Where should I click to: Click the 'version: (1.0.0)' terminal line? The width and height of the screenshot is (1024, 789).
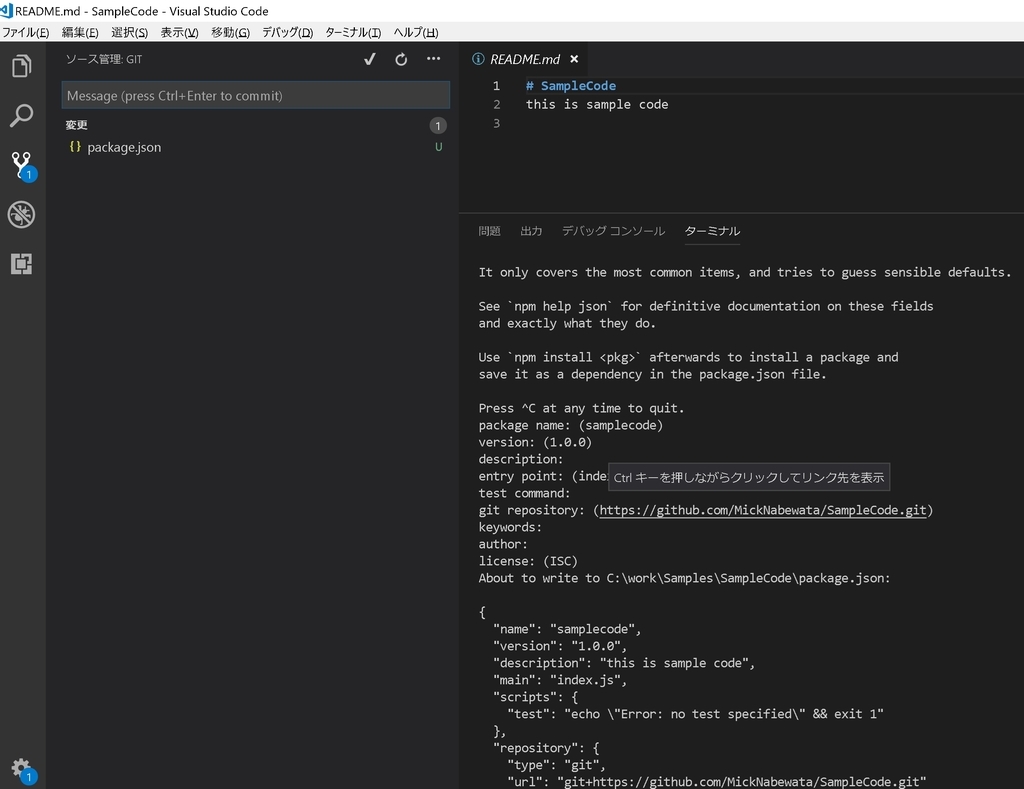click(x=535, y=442)
